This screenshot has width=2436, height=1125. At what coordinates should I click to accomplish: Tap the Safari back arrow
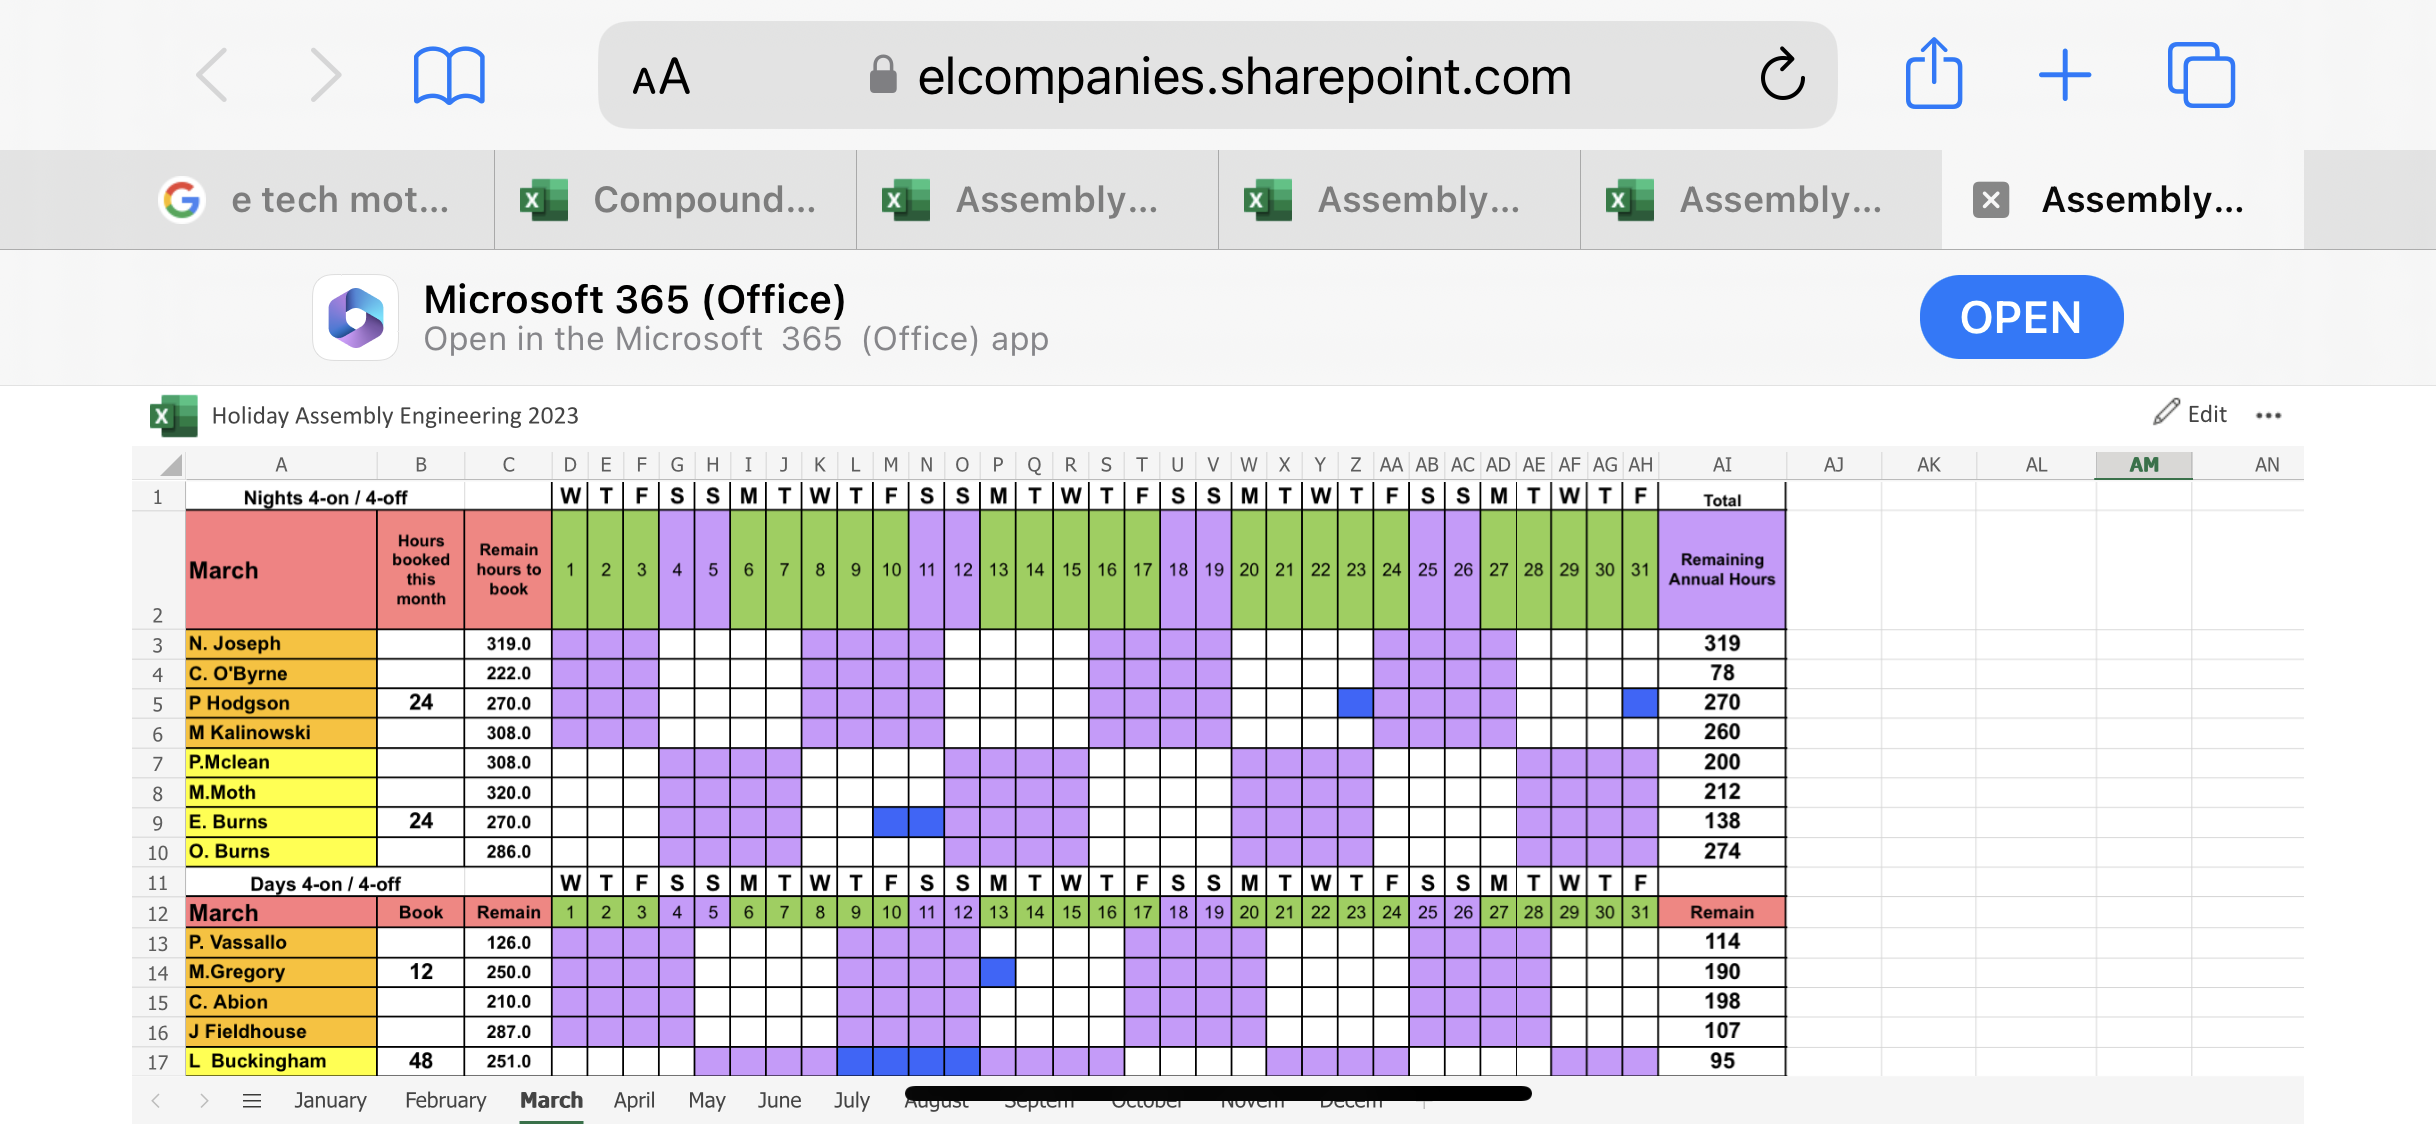pyautogui.click(x=213, y=75)
